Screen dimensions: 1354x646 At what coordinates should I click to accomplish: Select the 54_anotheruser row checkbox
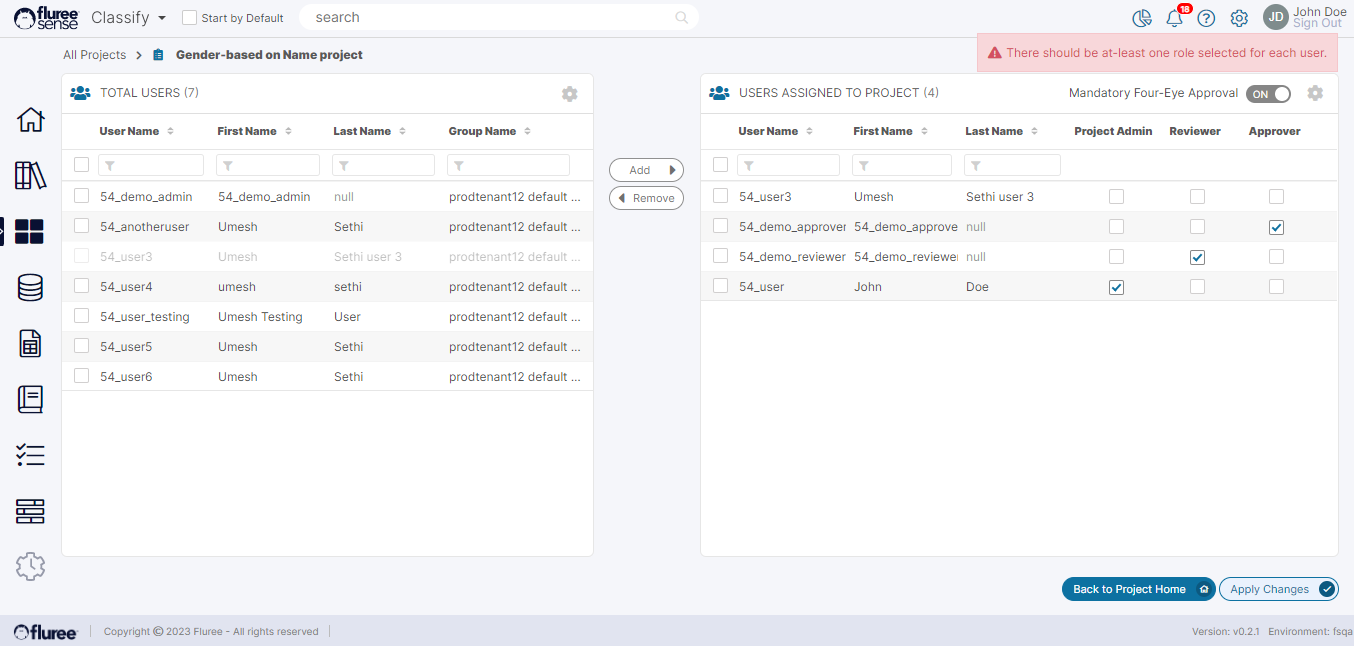tap(82, 227)
